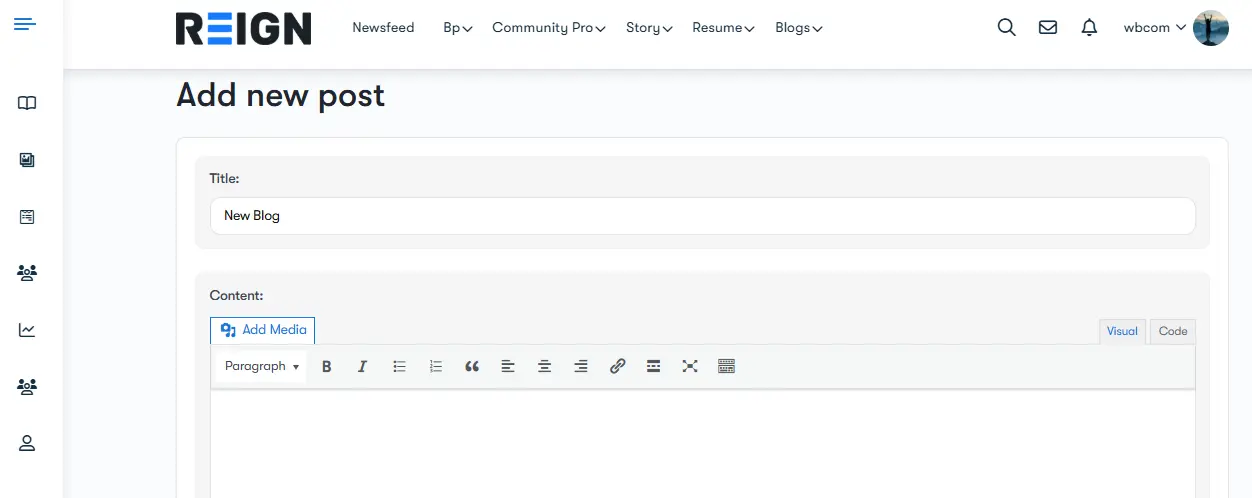Open the notifications bell icon
This screenshot has width=1252, height=498.
(x=1090, y=28)
